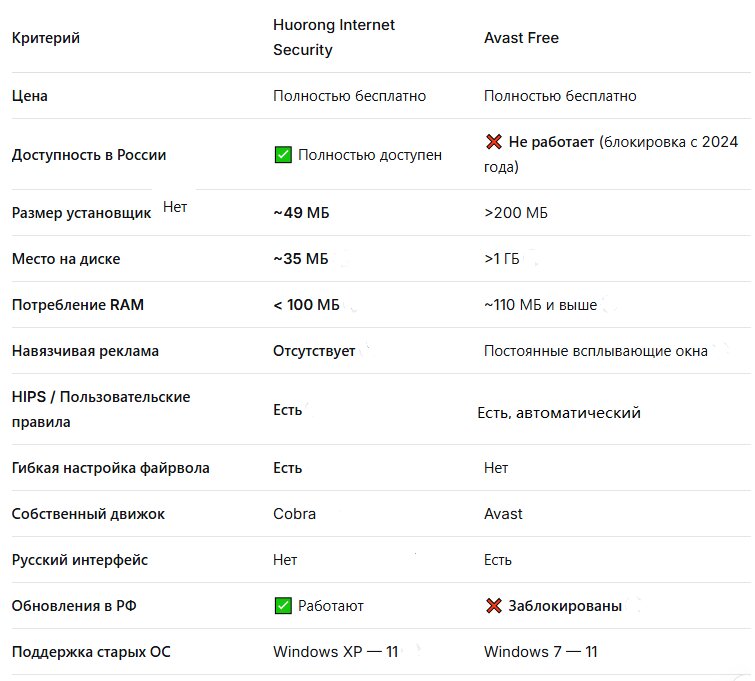
Task: Click the >200 МБ installer size value
Action: [x=516, y=212]
